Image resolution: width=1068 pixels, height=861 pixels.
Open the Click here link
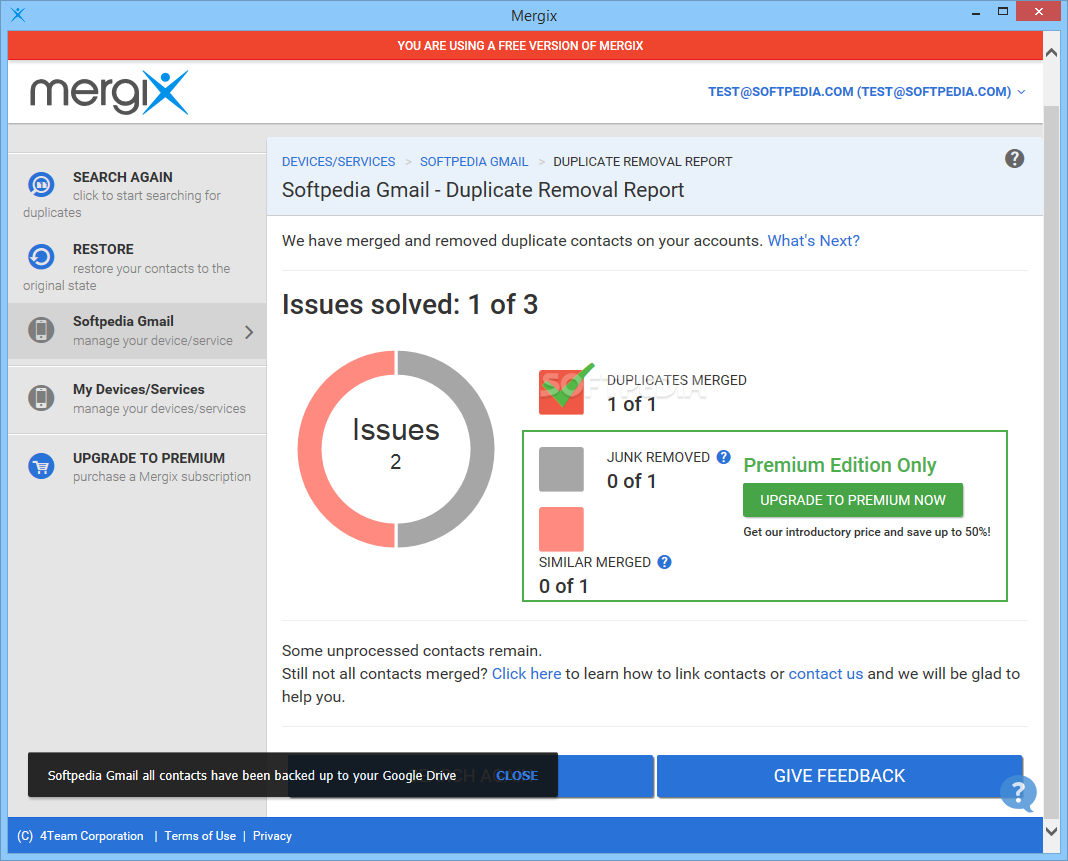[527, 674]
